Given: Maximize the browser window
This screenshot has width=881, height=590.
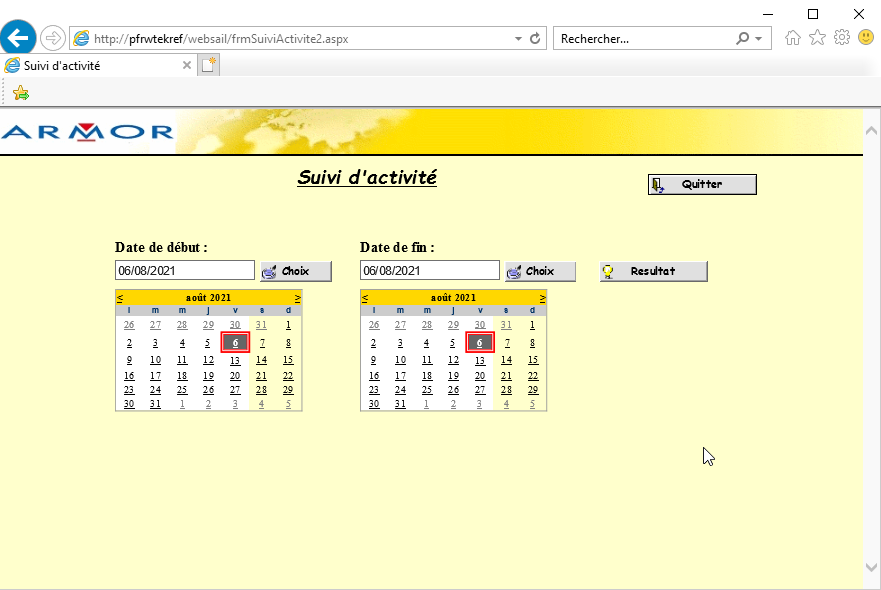Looking at the screenshot, I should (813, 14).
